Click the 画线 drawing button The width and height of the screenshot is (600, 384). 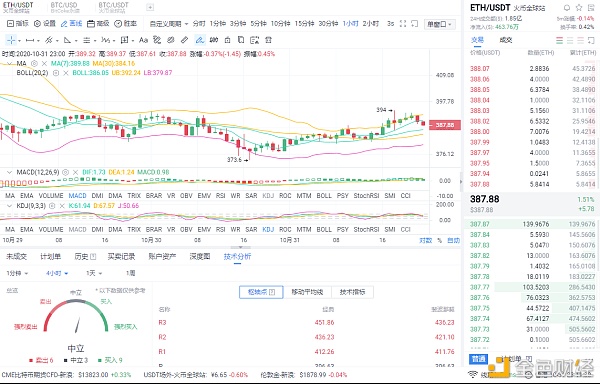pyautogui.click(x=71, y=24)
